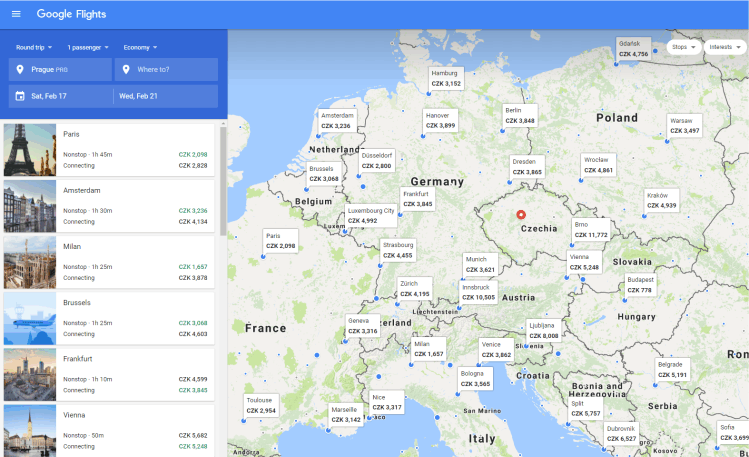Click the Vienna destination photo
749x457 pixels.
30,430
